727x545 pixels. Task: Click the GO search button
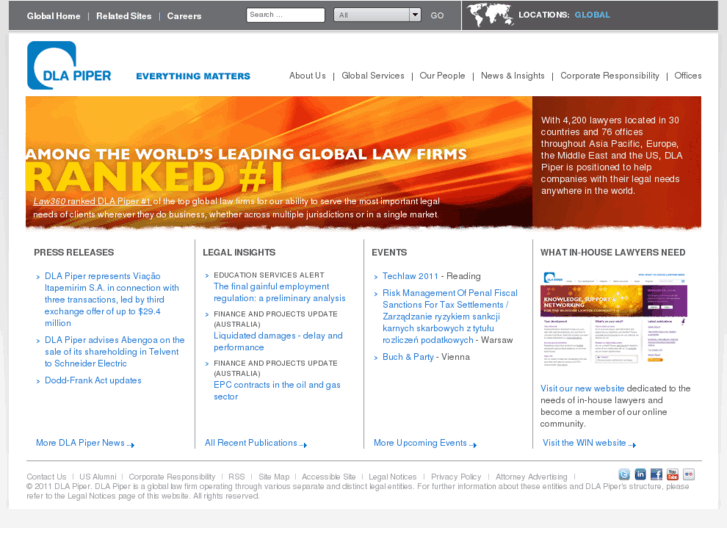(437, 15)
